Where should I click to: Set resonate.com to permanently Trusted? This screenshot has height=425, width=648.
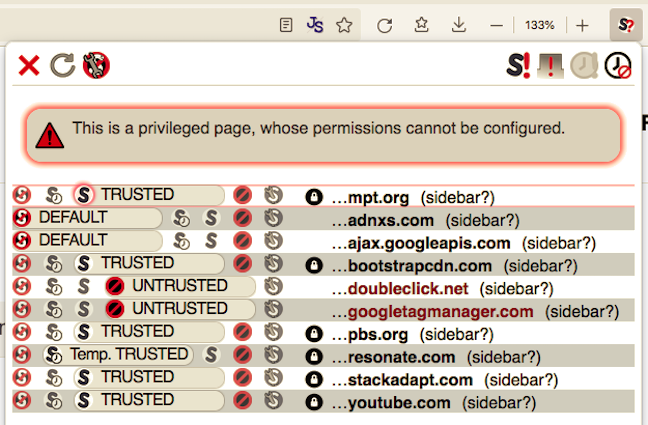(211, 355)
